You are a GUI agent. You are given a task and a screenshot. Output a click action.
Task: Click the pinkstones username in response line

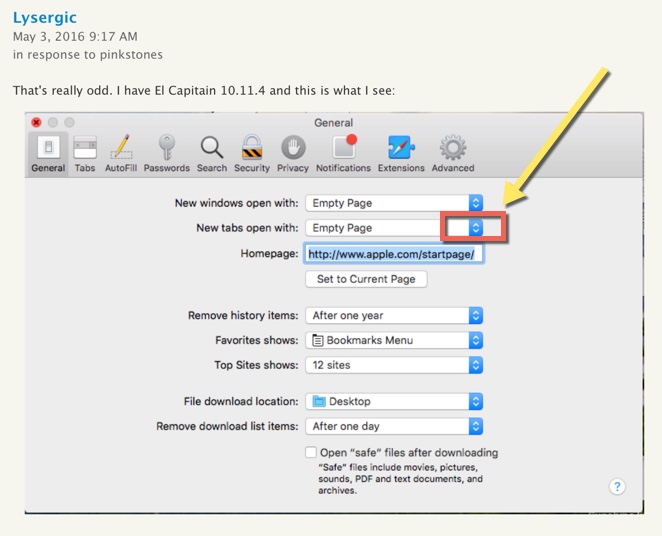tap(131, 55)
